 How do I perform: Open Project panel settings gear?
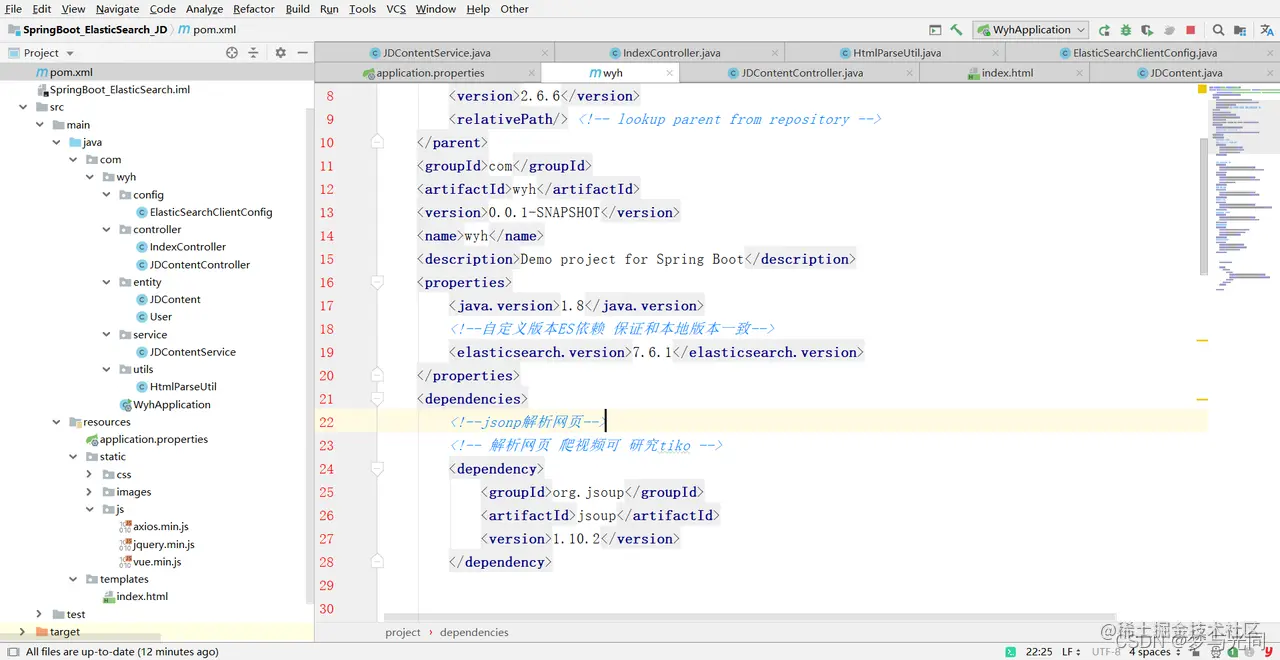point(280,53)
